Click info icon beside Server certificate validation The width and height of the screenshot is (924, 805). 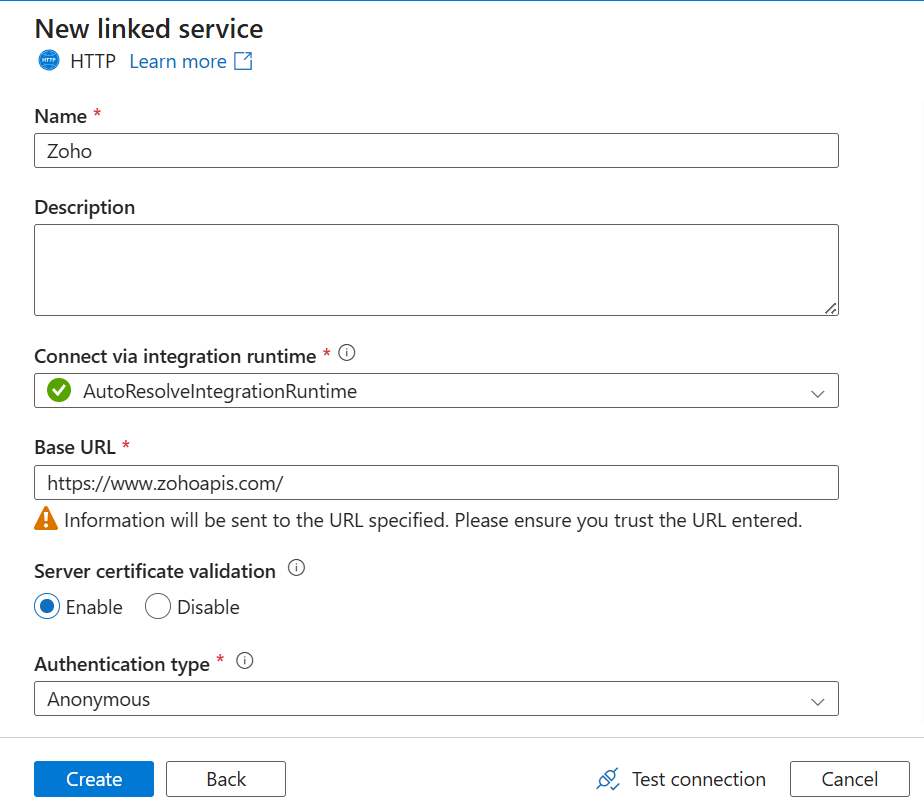pyautogui.click(x=296, y=568)
